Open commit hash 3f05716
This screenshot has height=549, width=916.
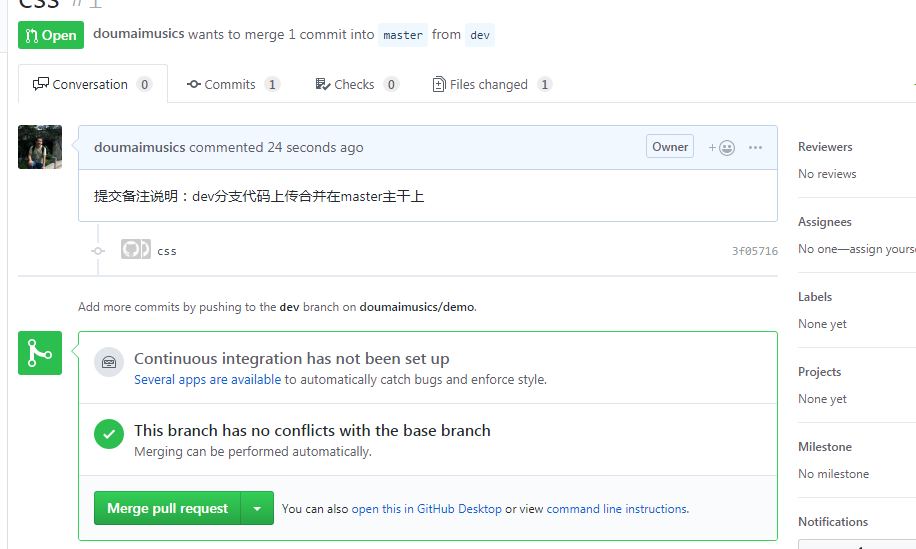(755, 251)
